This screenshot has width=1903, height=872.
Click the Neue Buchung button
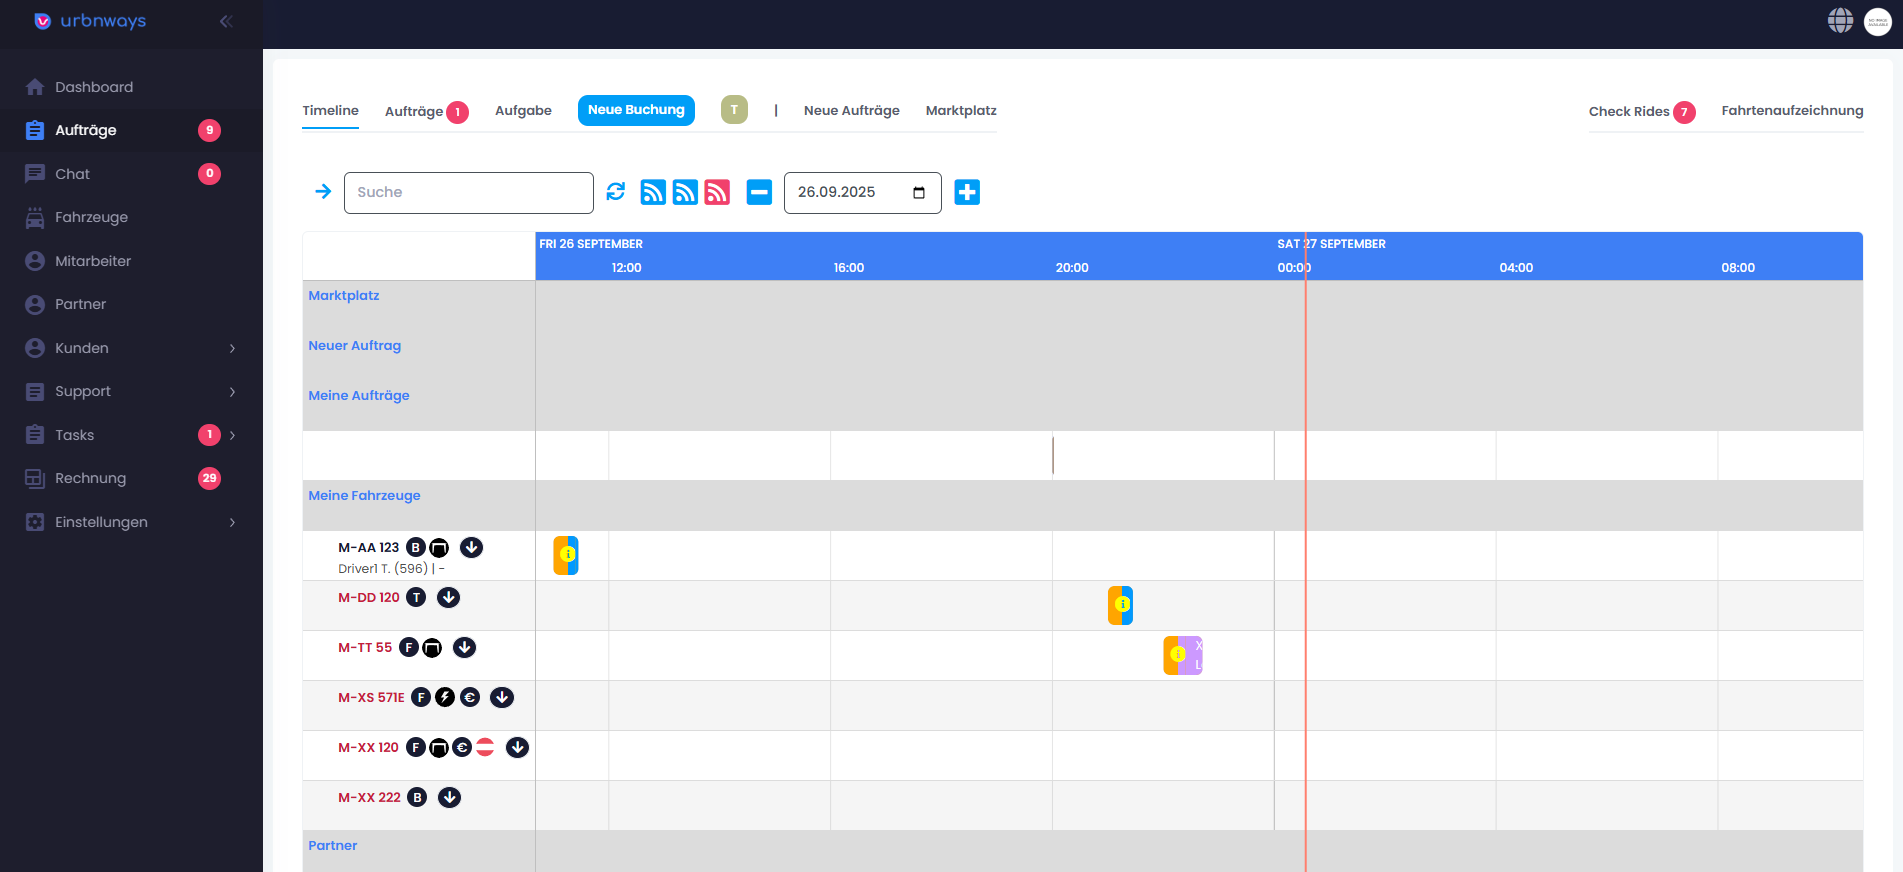tap(636, 110)
